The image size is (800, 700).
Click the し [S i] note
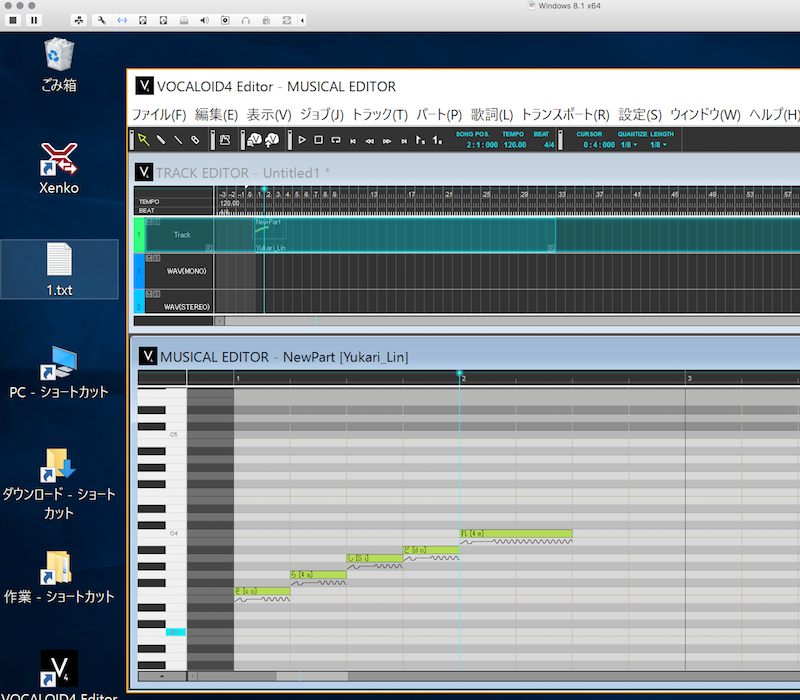pyautogui.click(x=374, y=558)
